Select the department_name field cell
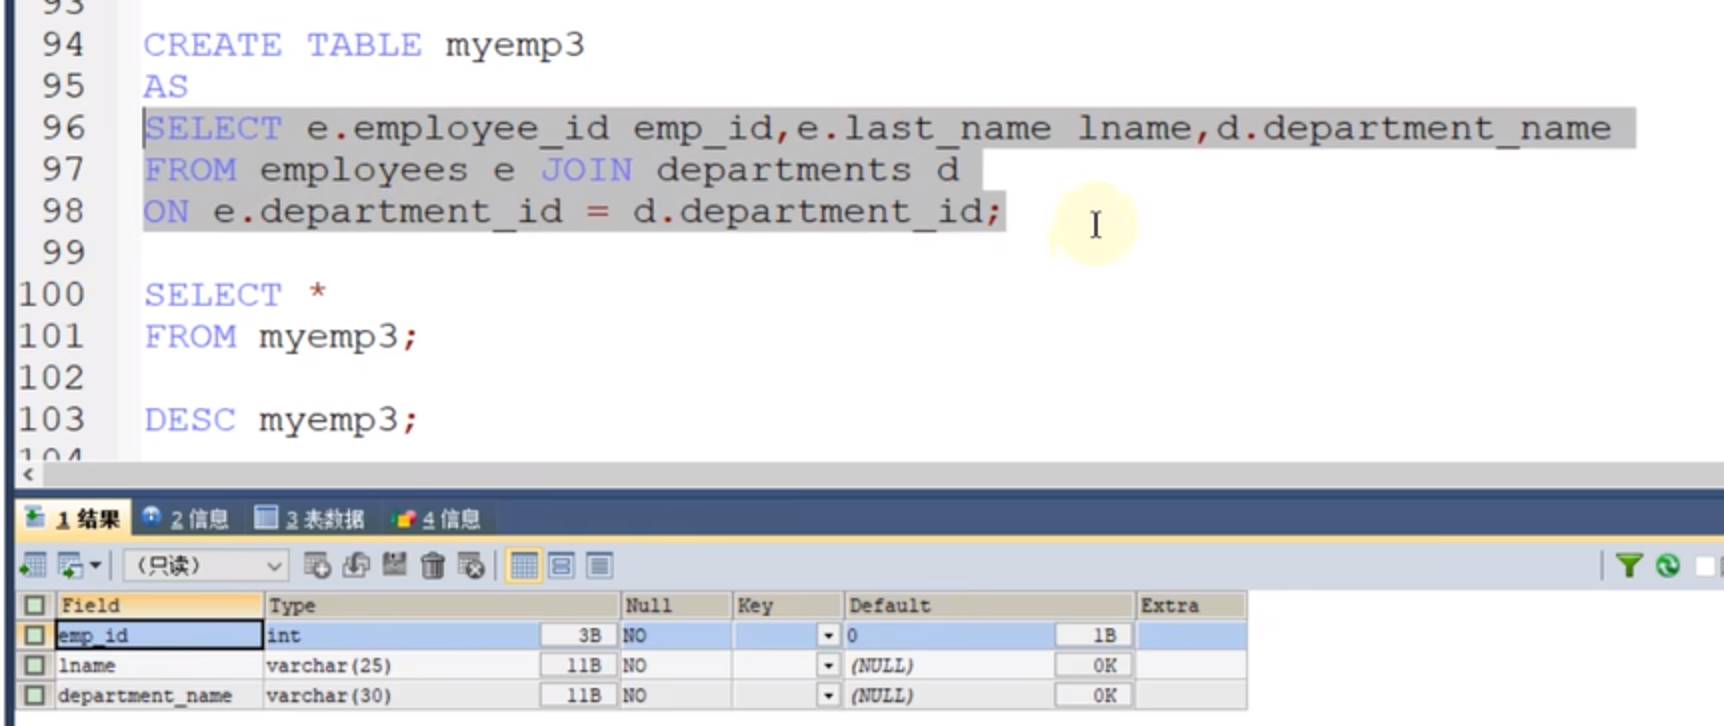This screenshot has height=726, width=1724. click(x=159, y=695)
